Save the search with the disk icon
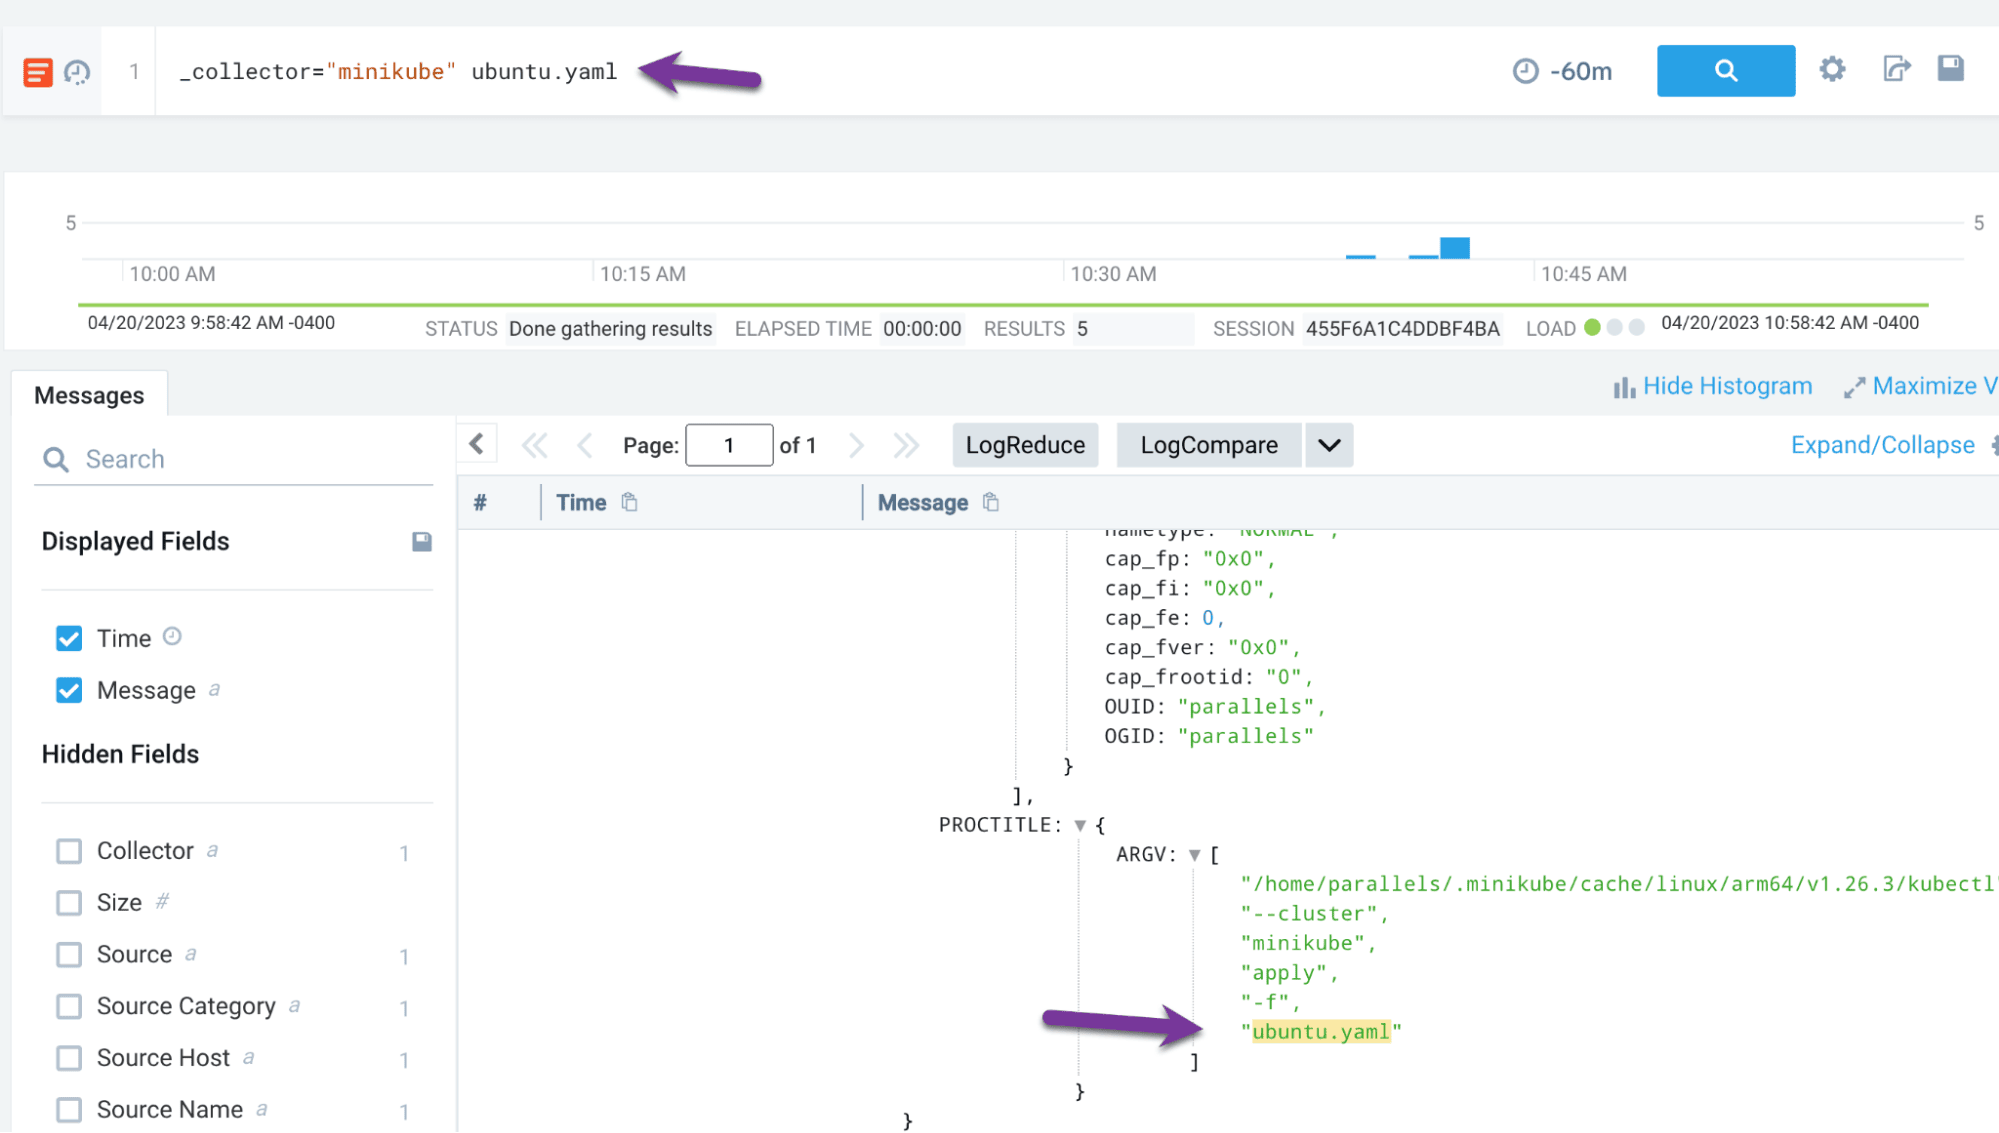This screenshot has height=1133, width=1999. pos(1950,70)
